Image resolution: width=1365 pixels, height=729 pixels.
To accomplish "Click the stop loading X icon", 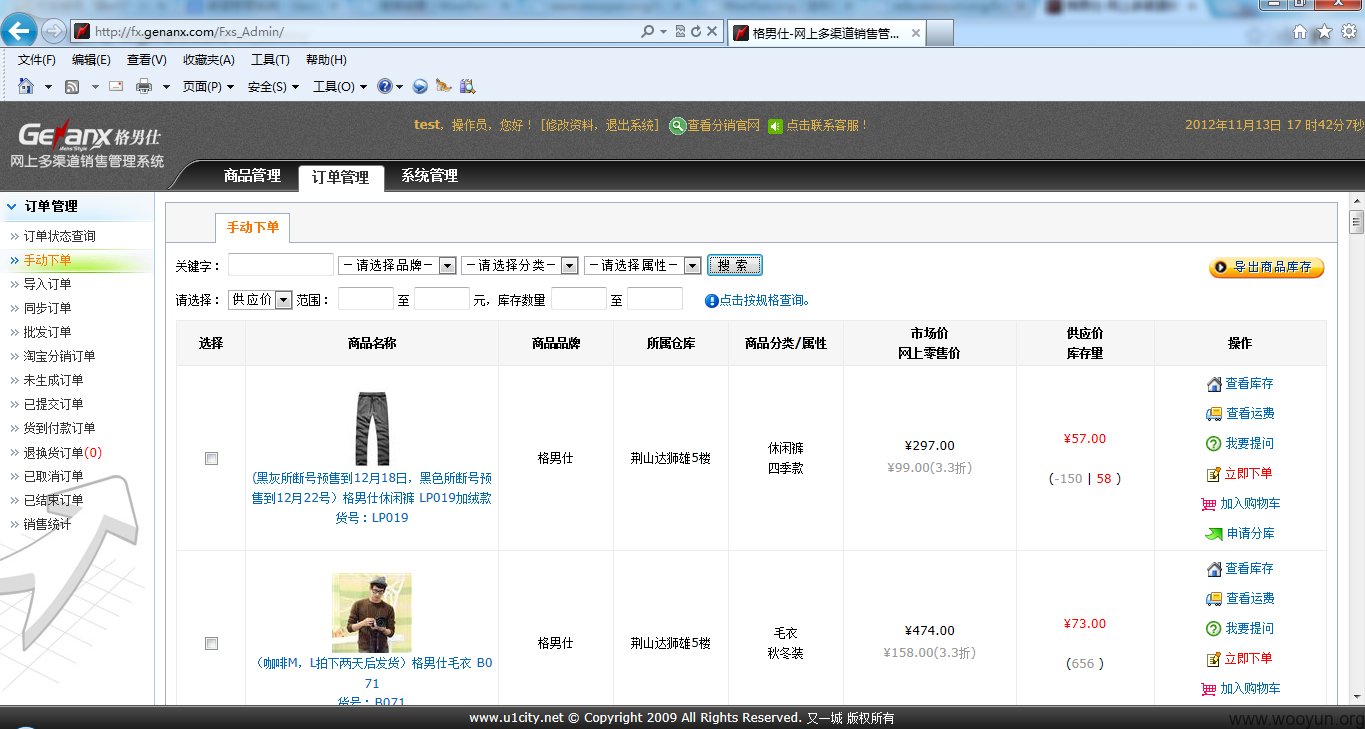I will coord(712,31).
